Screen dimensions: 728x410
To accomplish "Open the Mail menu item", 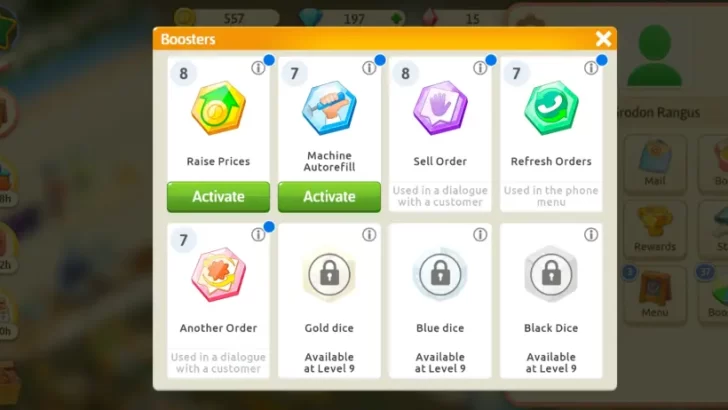I will (x=655, y=163).
